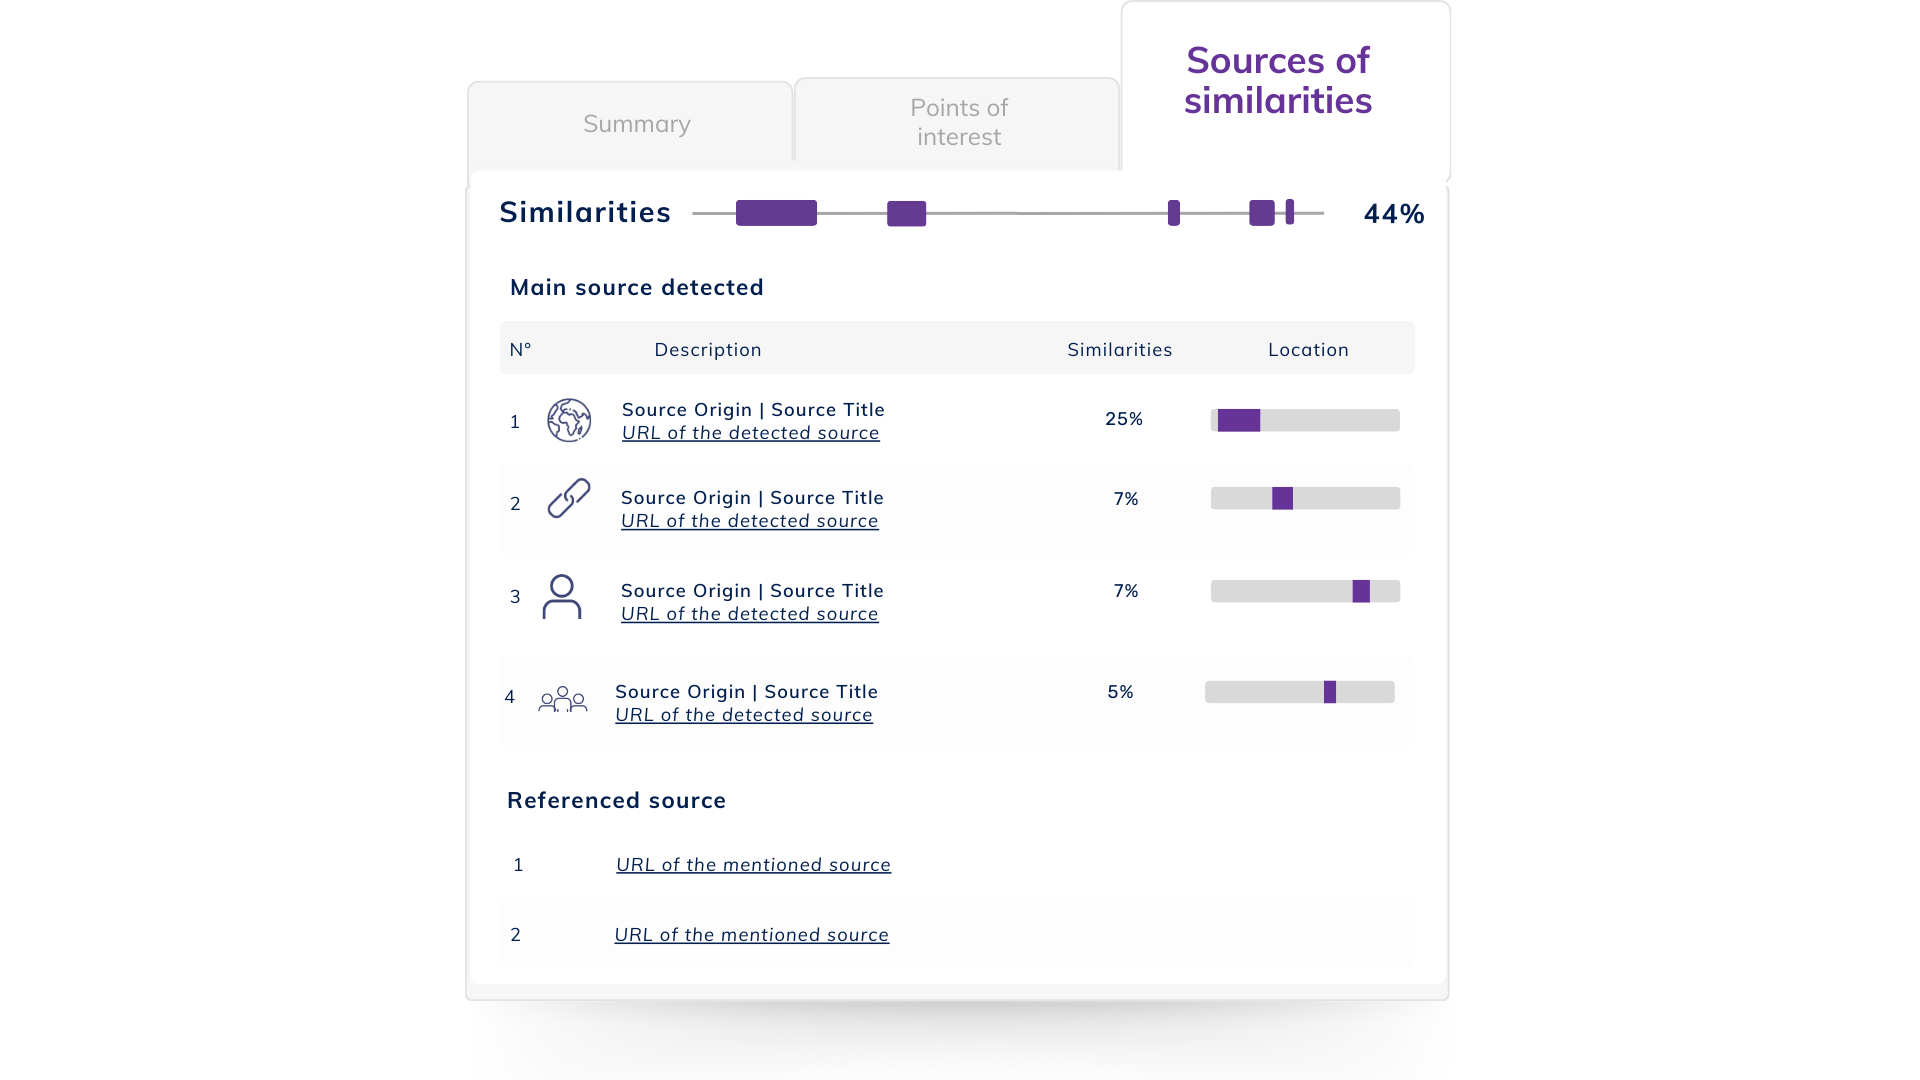1920x1080 pixels.
Task: Click the purple location marker for 25% source
Action: coord(1239,420)
